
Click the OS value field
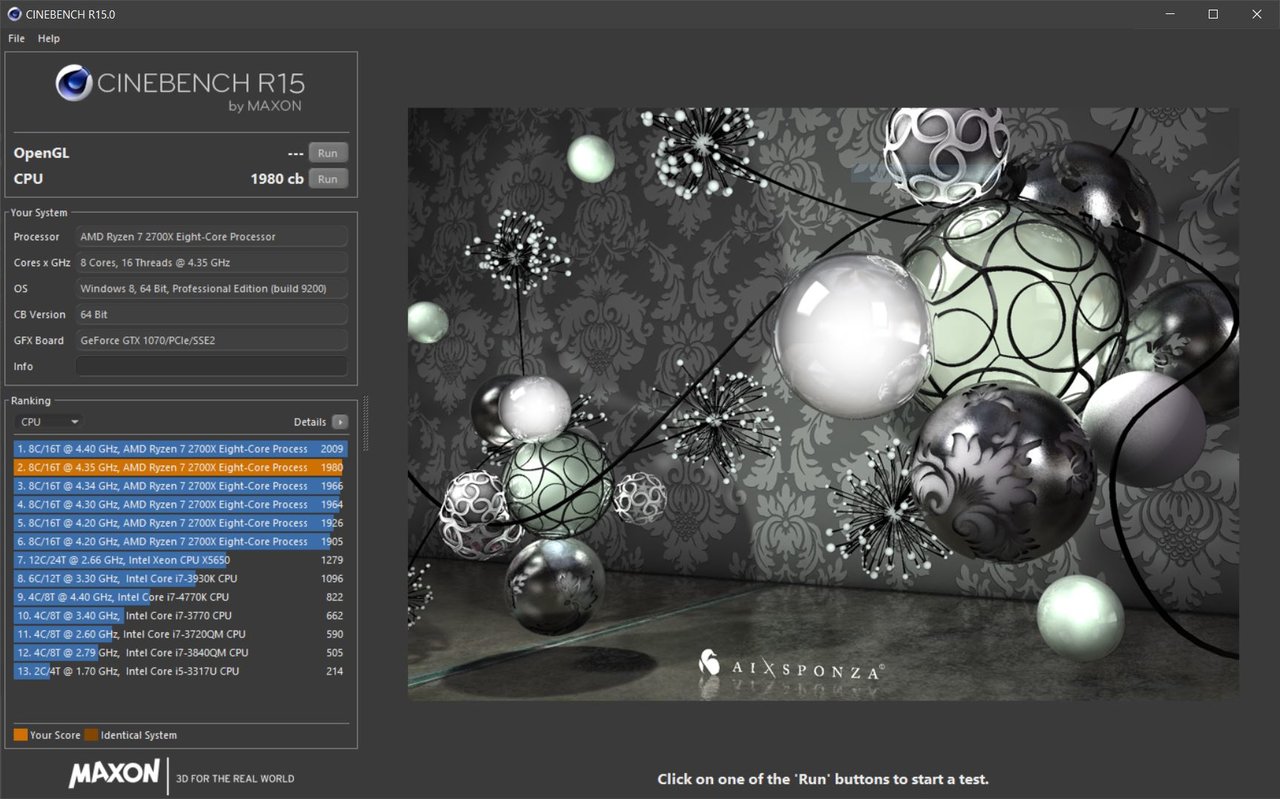coord(212,288)
